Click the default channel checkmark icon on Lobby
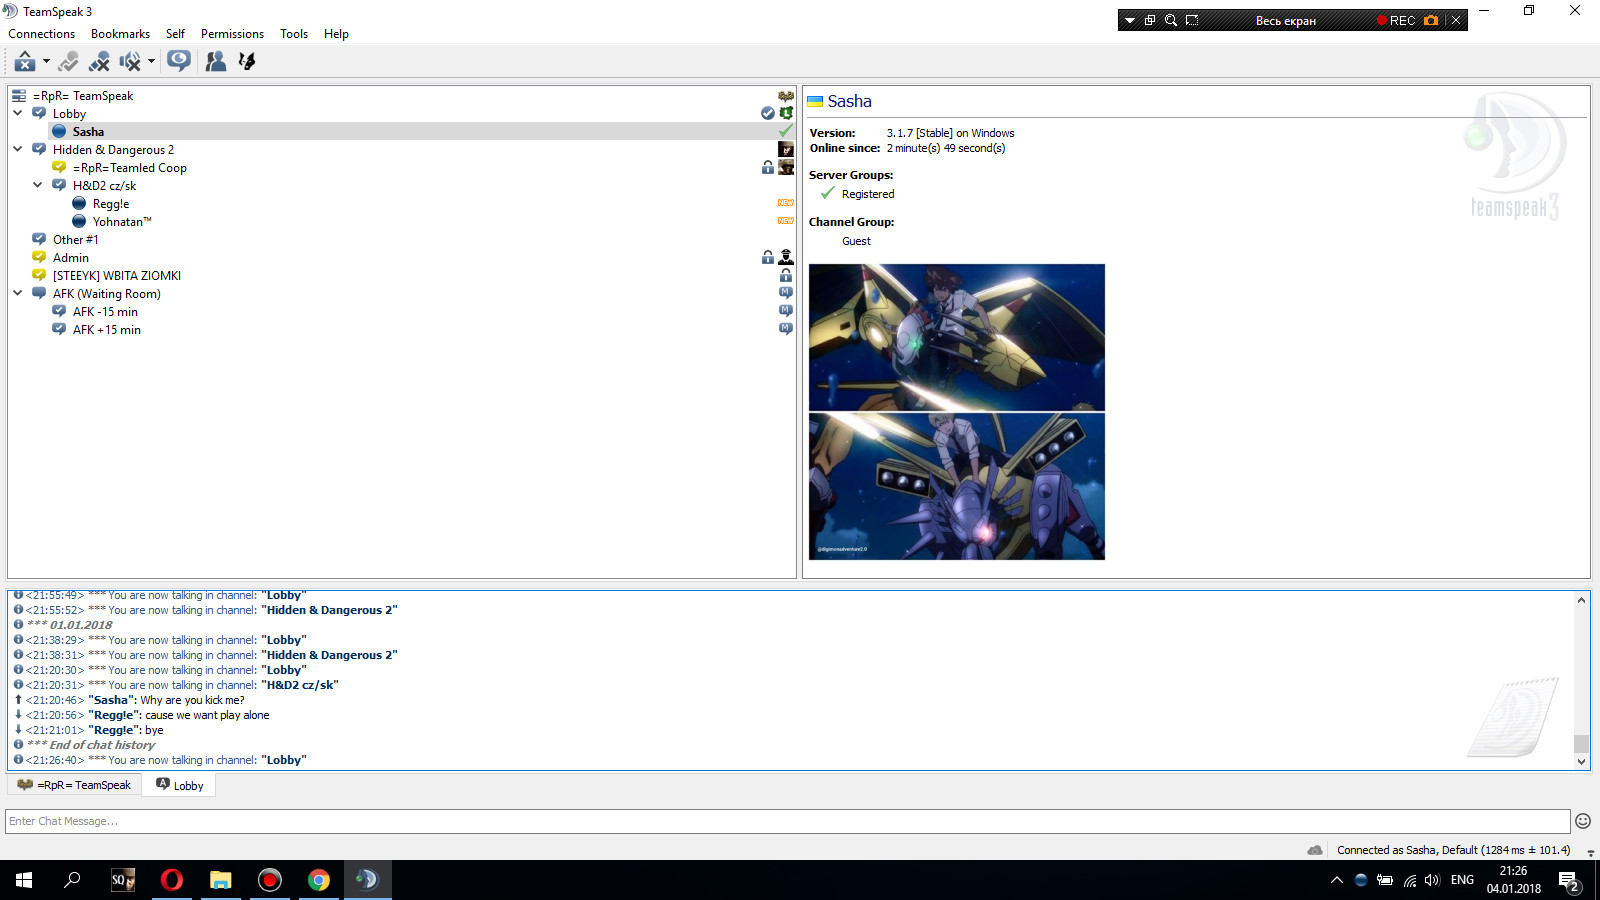Screen dimensions: 1600x900 click(768, 113)
